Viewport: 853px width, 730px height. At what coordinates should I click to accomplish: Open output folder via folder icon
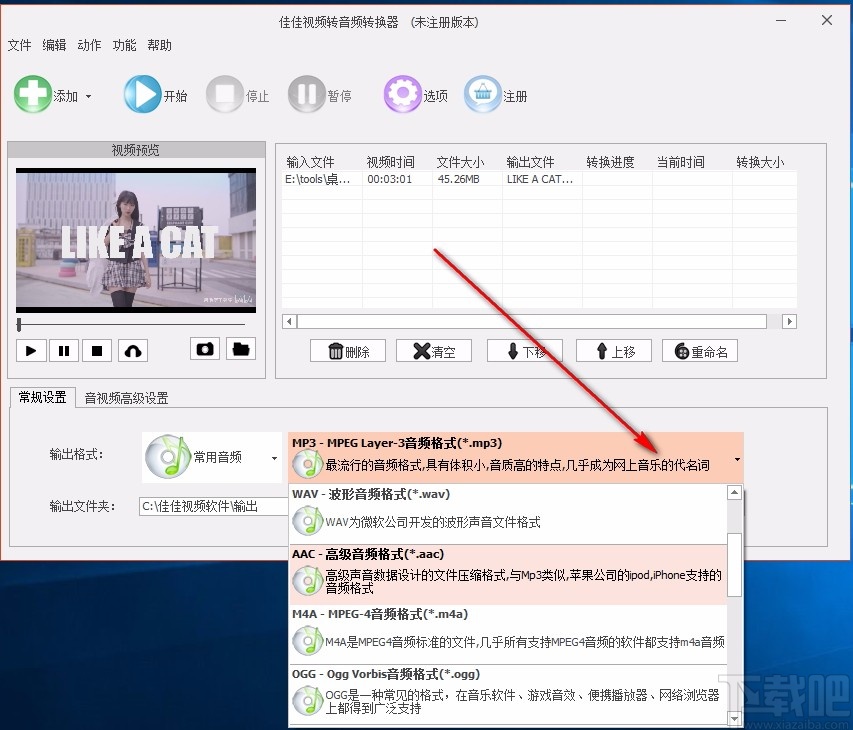240,349
